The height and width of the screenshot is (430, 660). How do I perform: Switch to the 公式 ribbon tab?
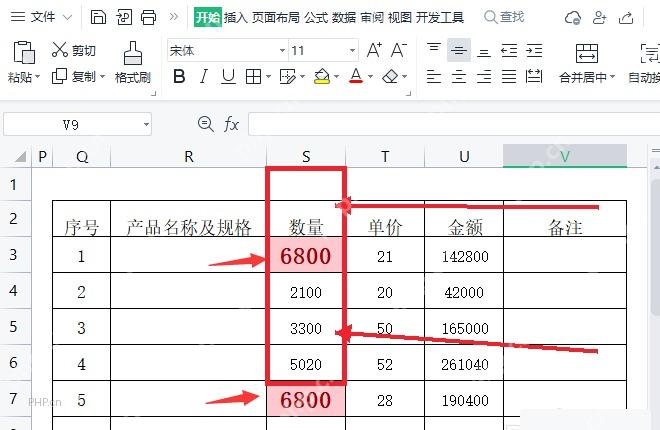click(x=316, y=17)
